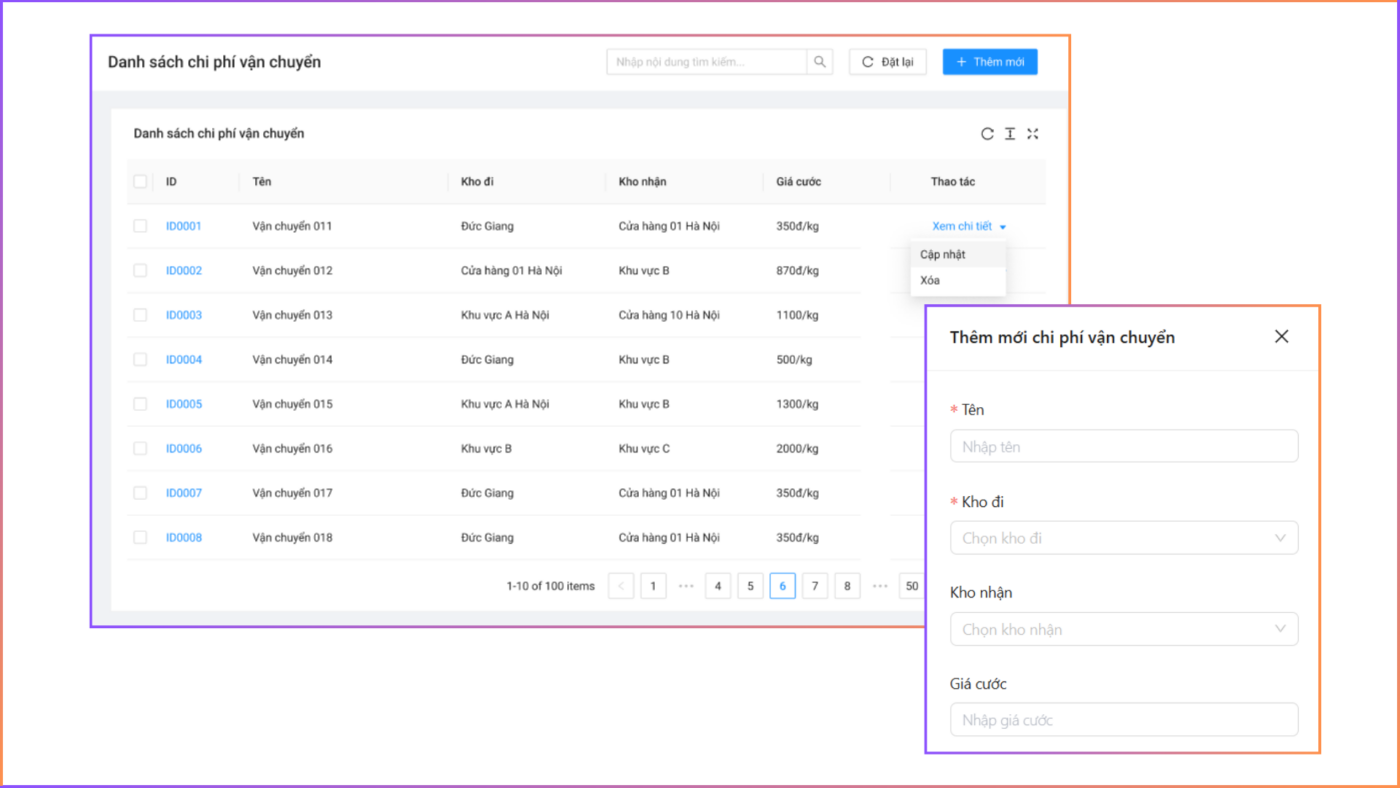Check the box for row ID0008

[140, 538]
